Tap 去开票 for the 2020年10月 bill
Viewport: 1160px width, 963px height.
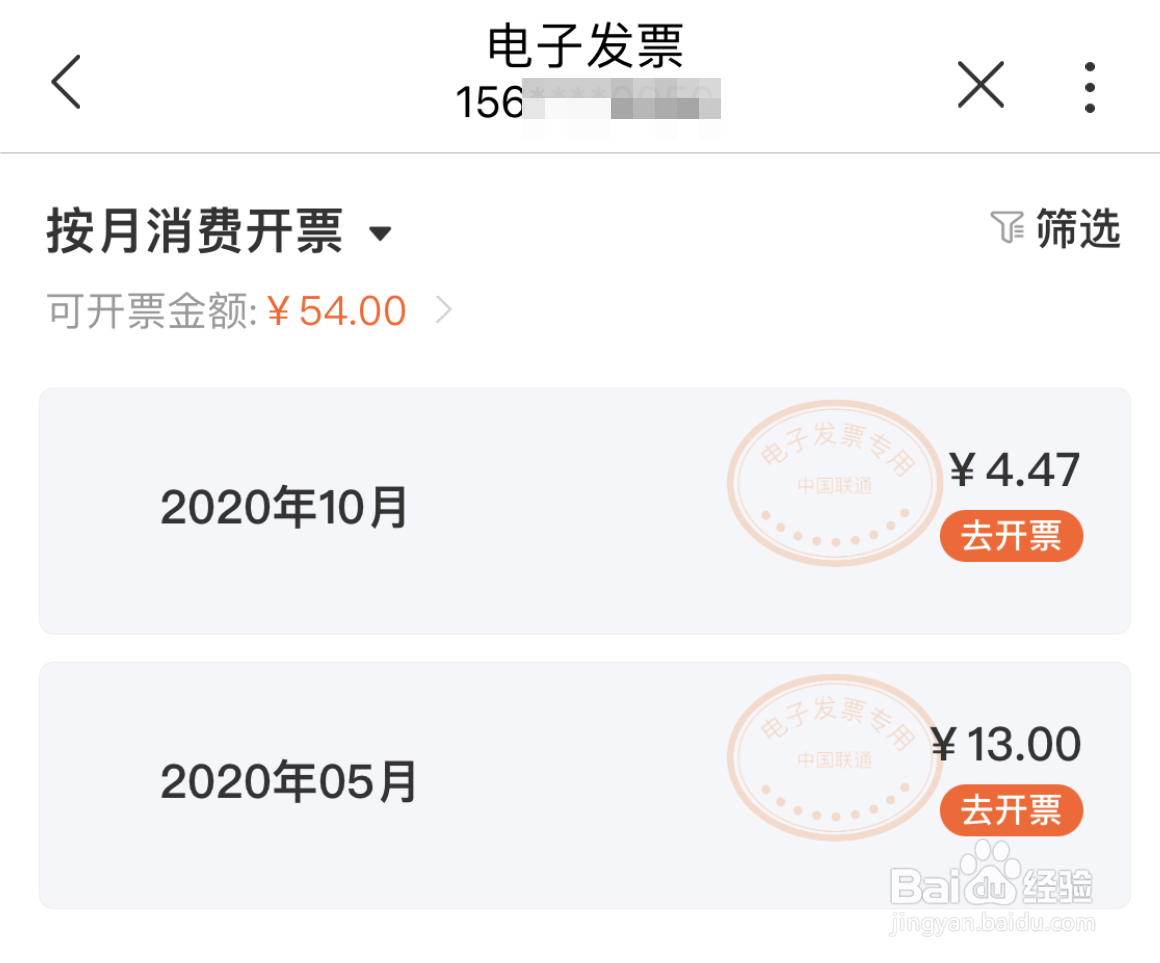click(1011, 536)
